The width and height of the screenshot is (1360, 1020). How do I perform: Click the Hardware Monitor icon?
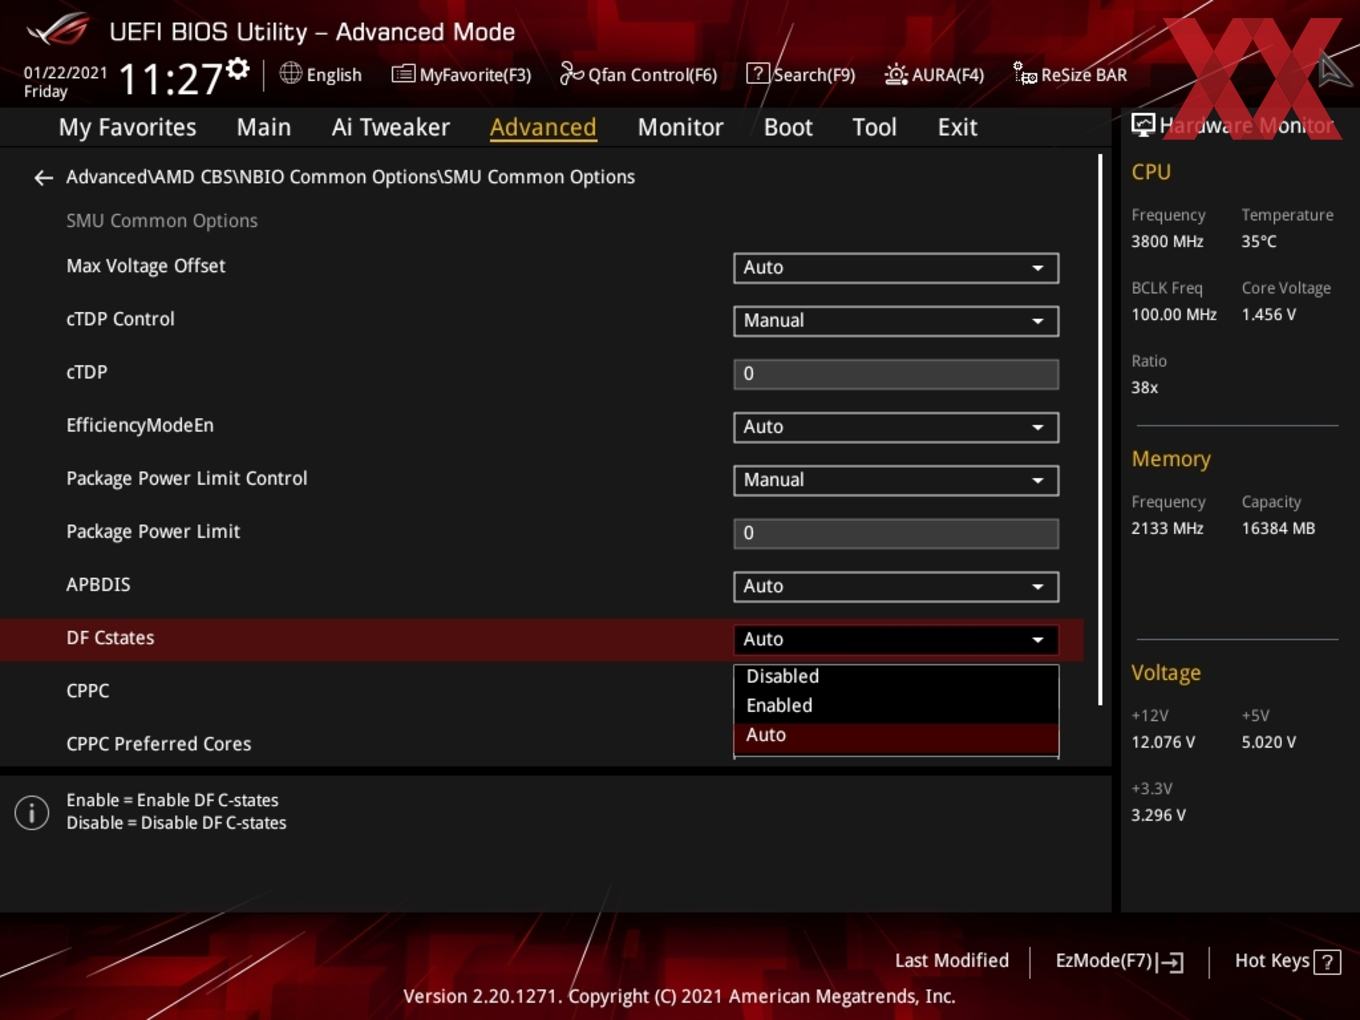1143,125
